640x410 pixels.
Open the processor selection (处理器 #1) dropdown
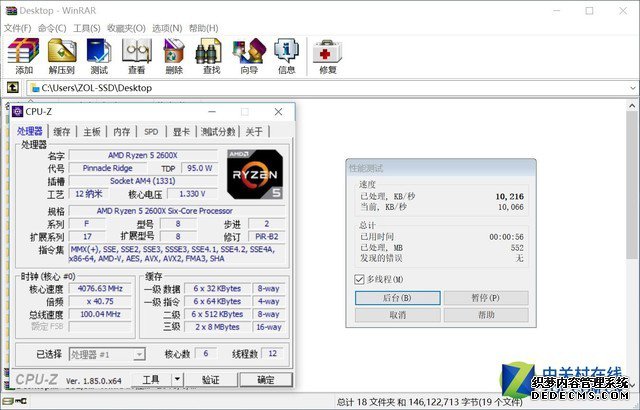pyautogui.click(x=139, y=355)
